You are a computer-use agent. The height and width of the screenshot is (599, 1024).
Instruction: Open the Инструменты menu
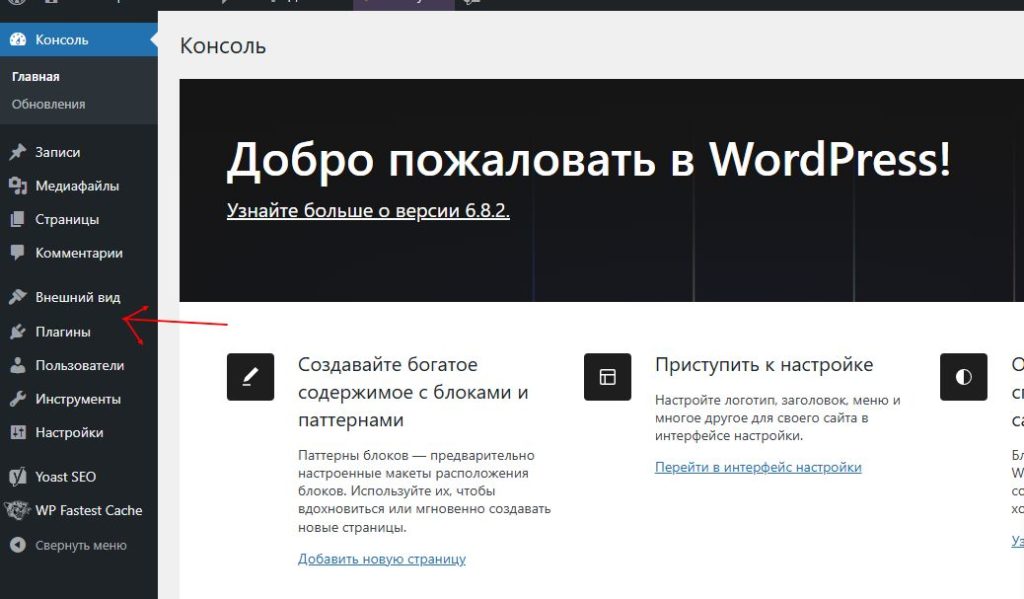click(x=78, y=399)
